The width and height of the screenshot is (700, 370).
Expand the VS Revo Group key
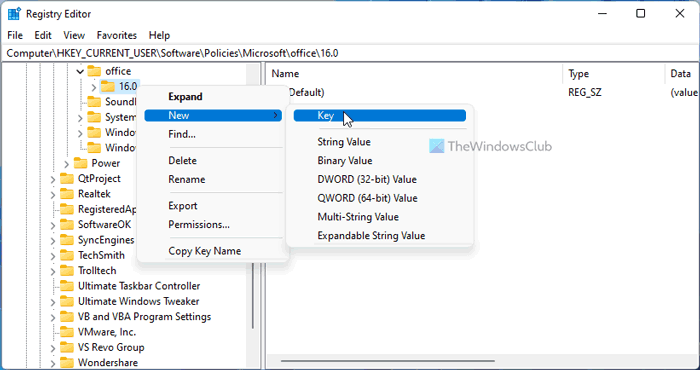click(x=53, y=348)
